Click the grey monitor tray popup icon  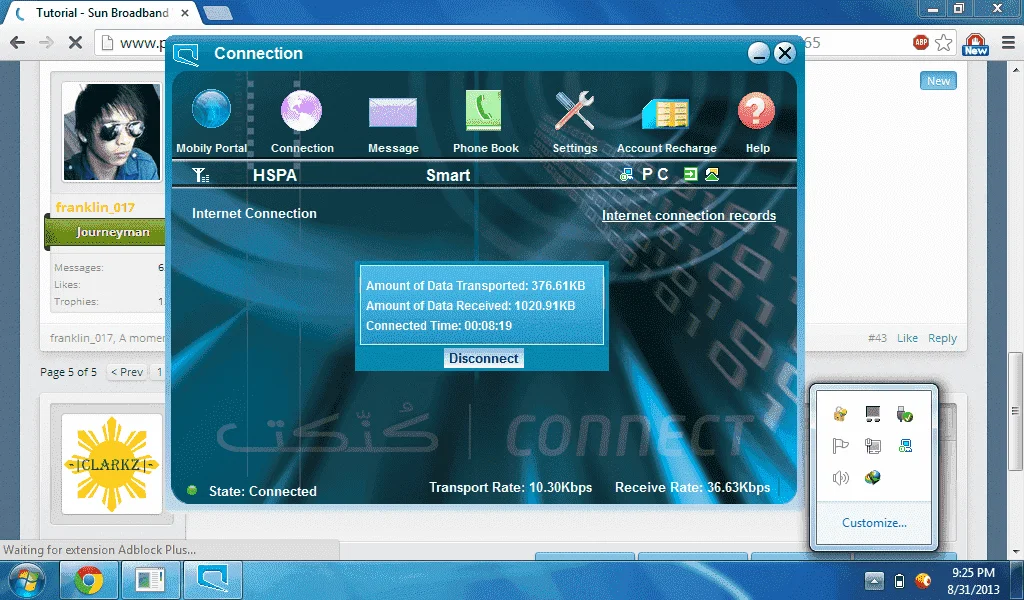872,413
